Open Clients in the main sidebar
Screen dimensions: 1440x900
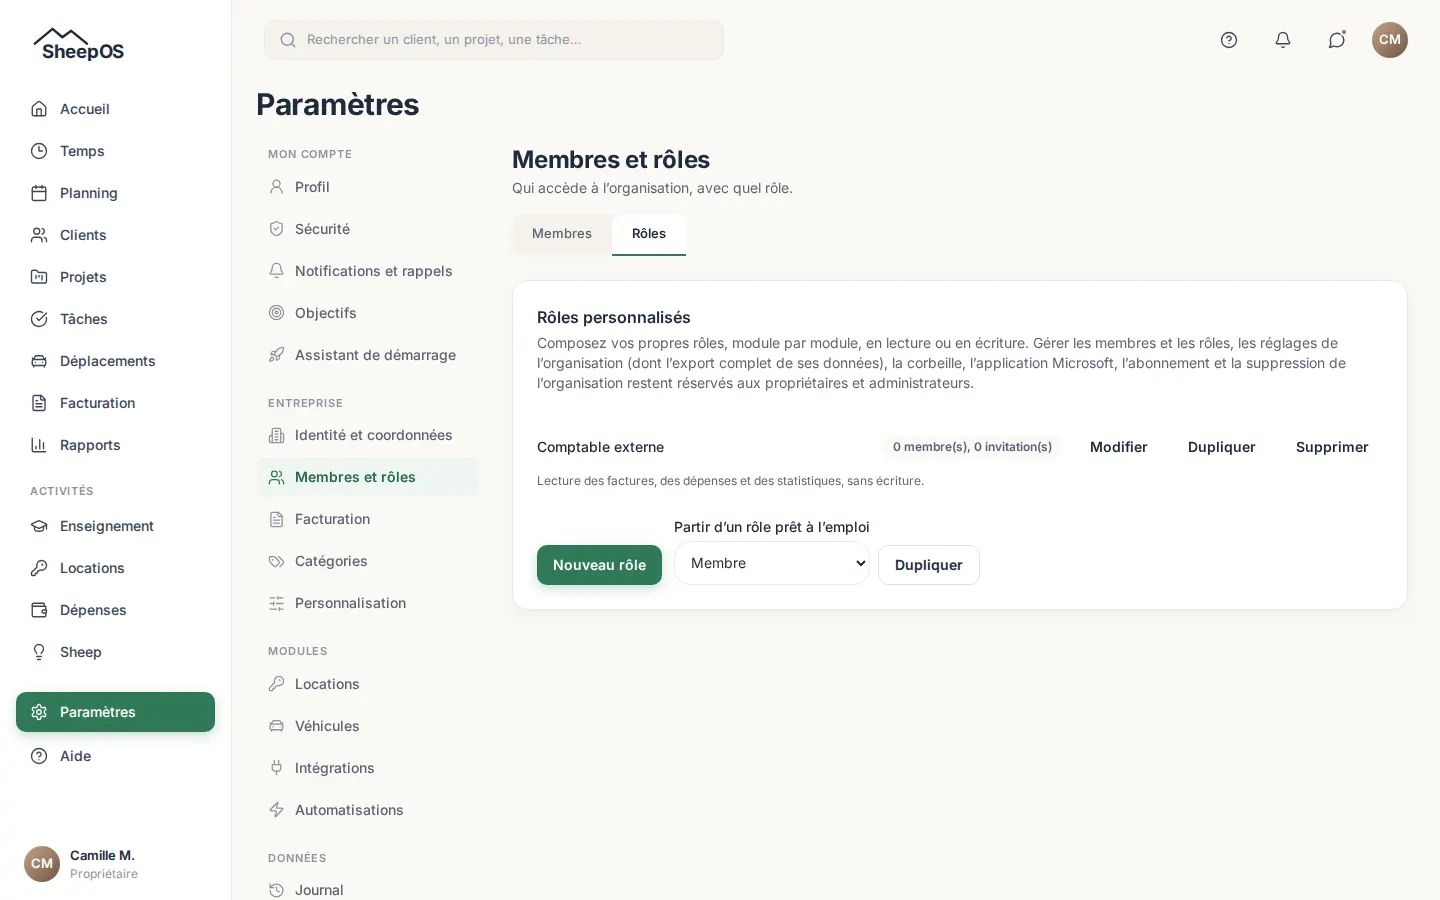[115, 235]
